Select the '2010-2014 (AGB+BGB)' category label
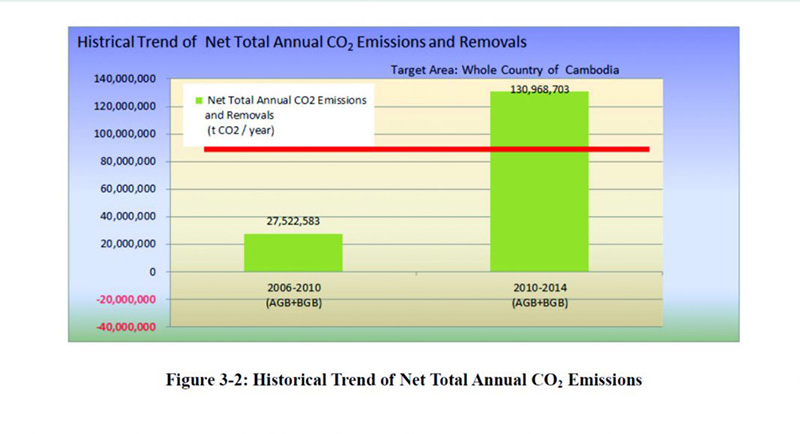This screenshot has width=800, height=434. click(538, 293)
